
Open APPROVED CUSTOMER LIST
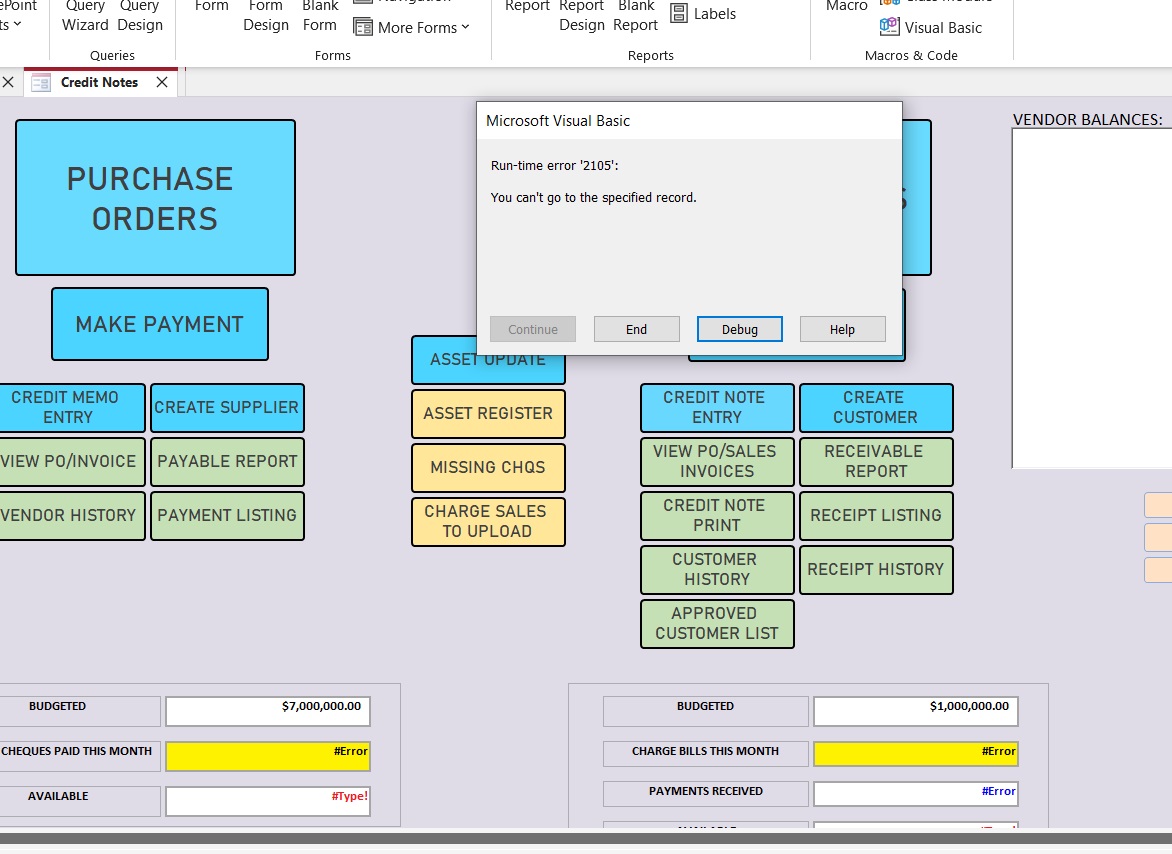coord(718,623)
